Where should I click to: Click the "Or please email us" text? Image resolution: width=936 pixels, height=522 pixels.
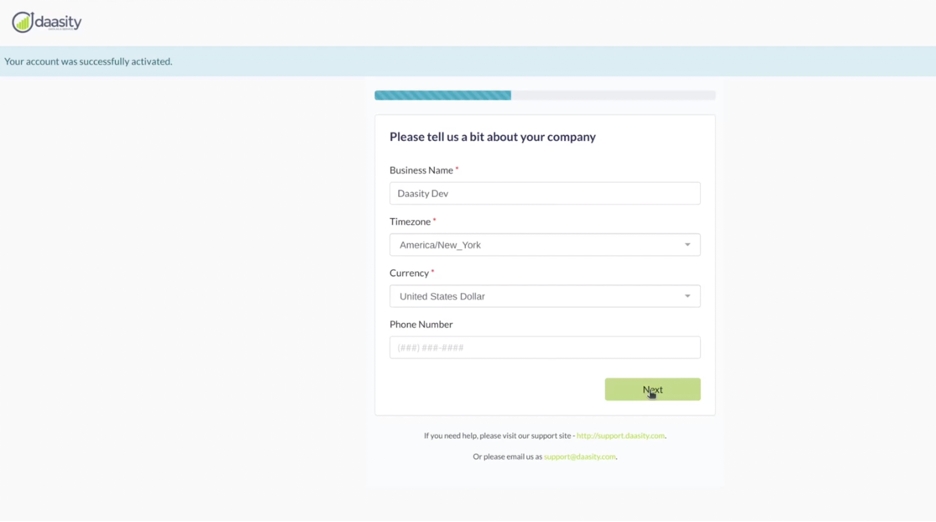507,457
